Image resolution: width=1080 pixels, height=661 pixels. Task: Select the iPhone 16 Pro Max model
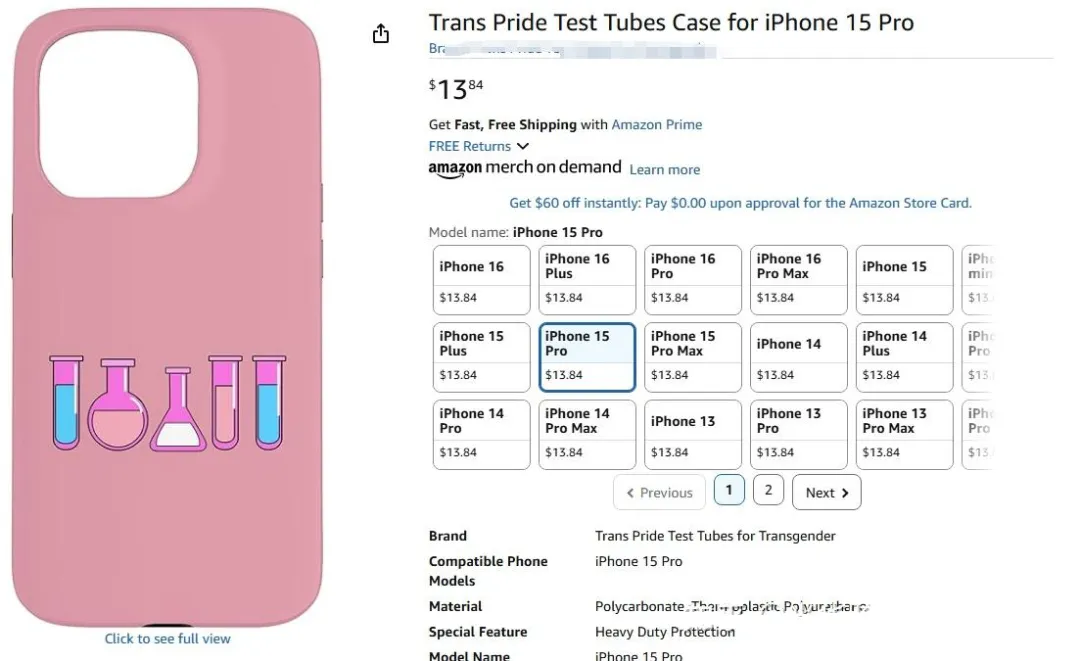pyautogui.click(x=799, y=280)
